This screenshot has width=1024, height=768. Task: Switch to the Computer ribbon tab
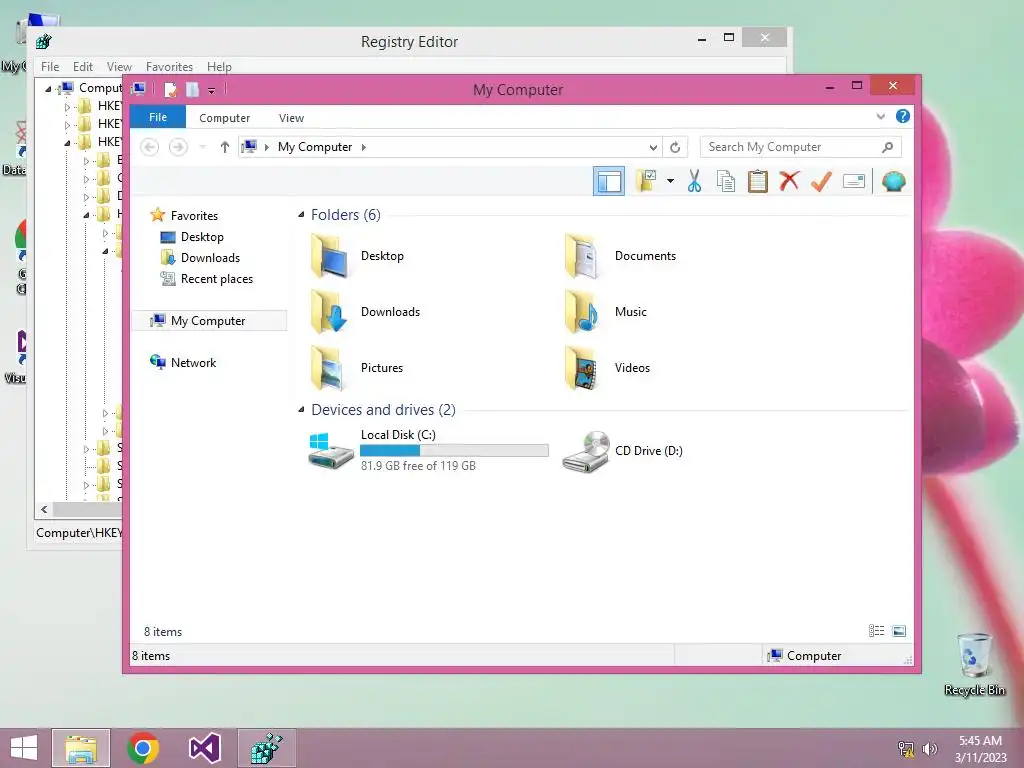click(225, 118)
